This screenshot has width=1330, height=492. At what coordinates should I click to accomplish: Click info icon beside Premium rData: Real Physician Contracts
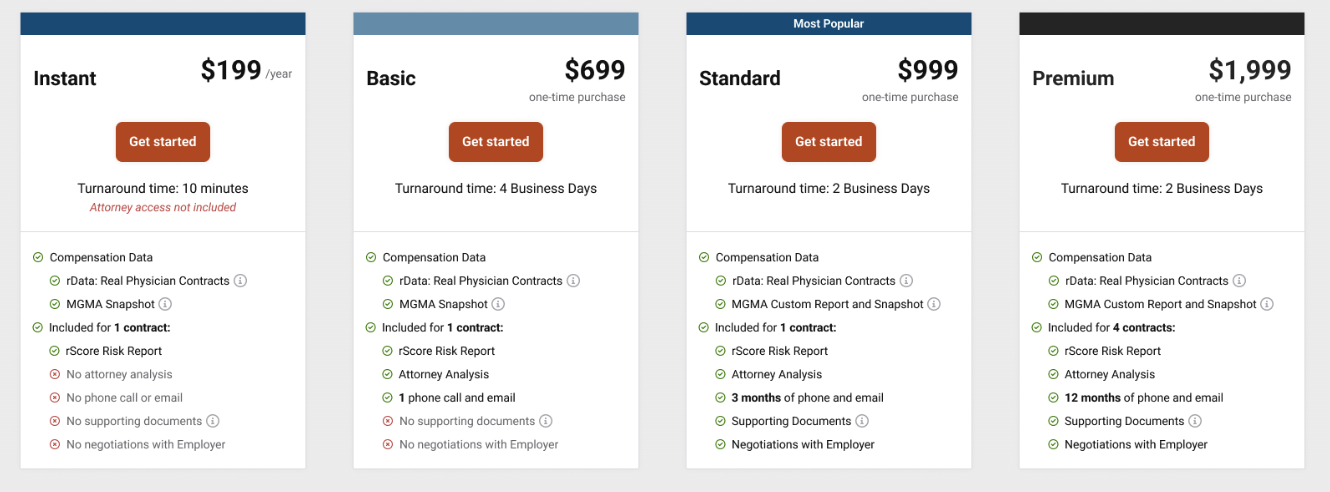[x=1240, y=281]
